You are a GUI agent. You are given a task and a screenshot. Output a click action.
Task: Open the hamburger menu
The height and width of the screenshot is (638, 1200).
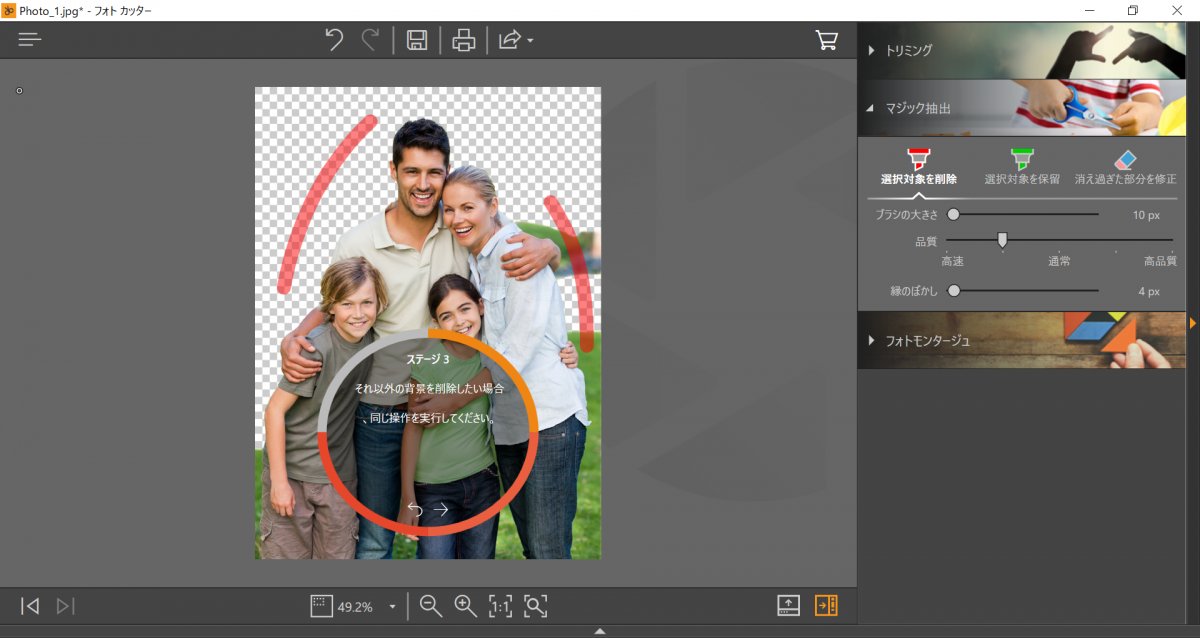30,40
